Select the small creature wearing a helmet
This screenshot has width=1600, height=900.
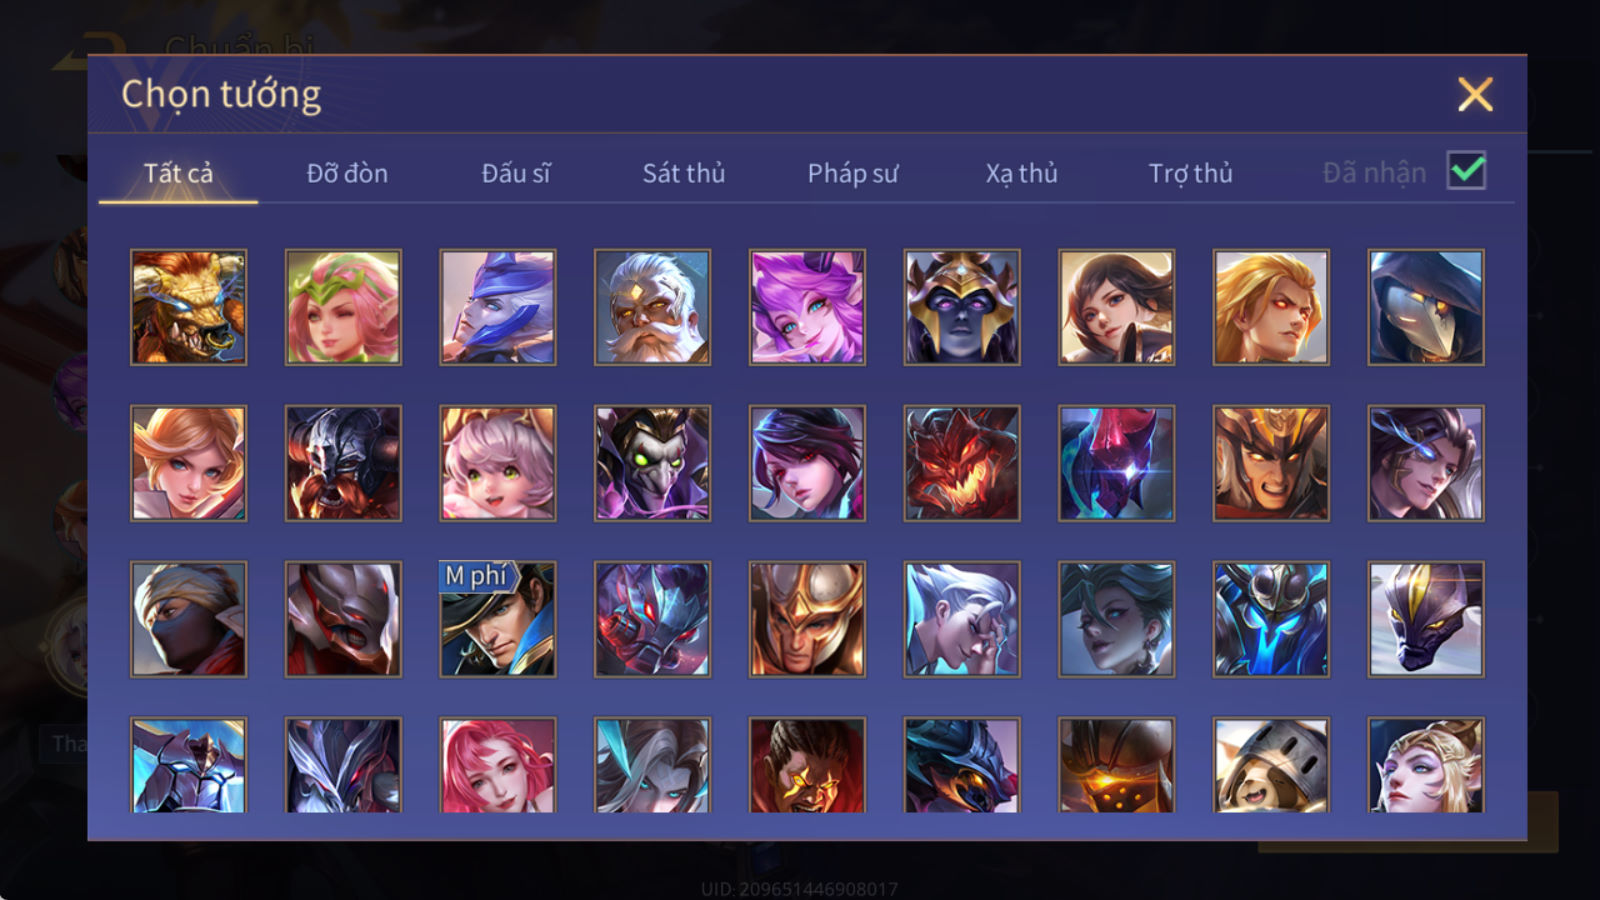click(x=1271, y=765)
